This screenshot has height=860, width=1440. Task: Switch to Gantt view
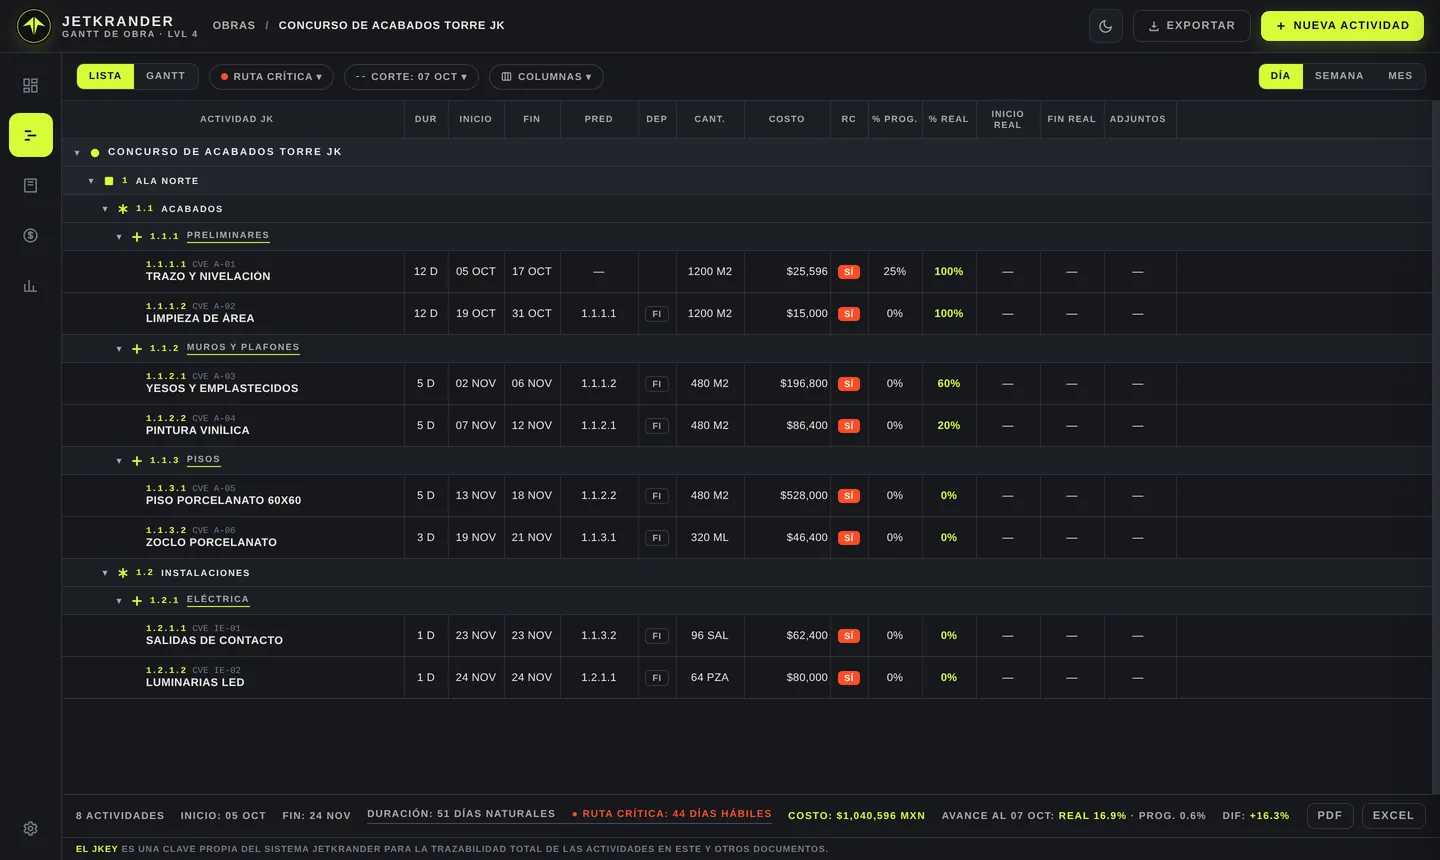166,76
